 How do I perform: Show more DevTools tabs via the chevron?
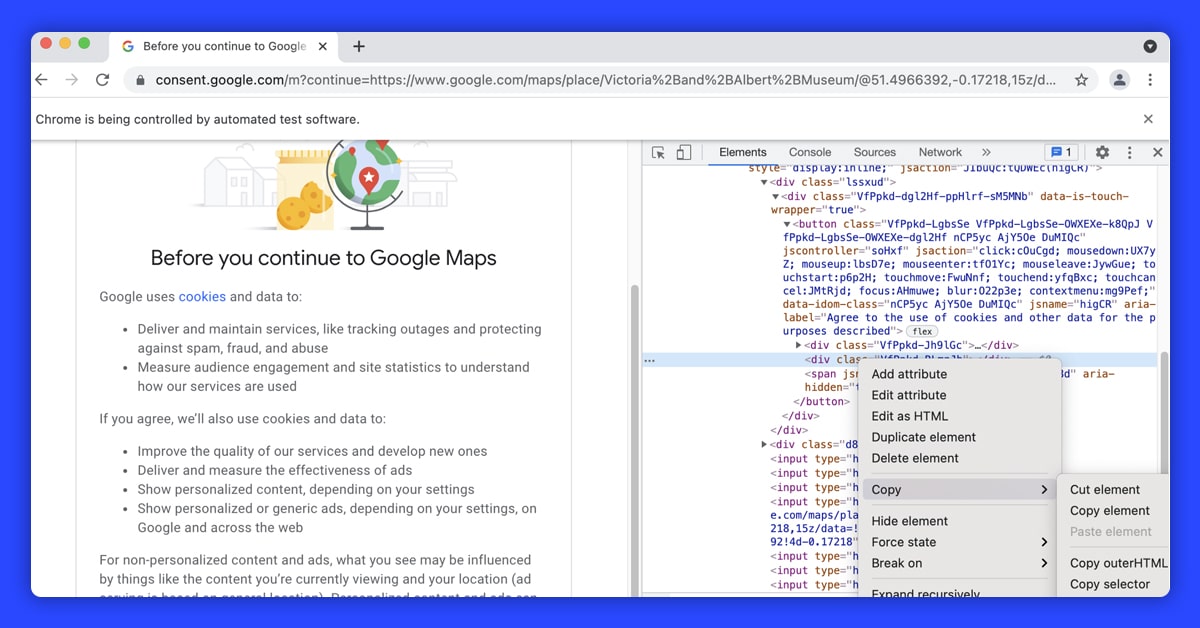pyautogui.click(x=986, y=152)
